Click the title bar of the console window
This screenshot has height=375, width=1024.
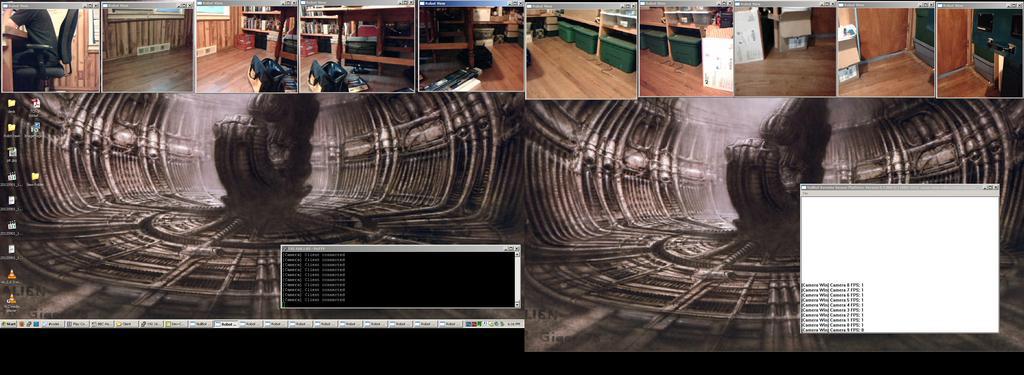[392, 248]
